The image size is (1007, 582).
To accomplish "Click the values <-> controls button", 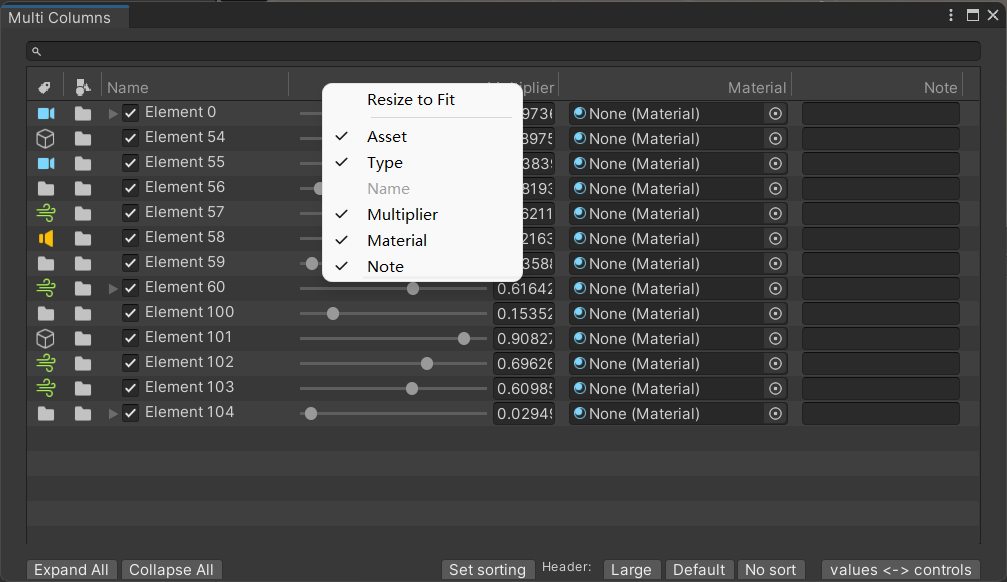I will pos(901,570).
